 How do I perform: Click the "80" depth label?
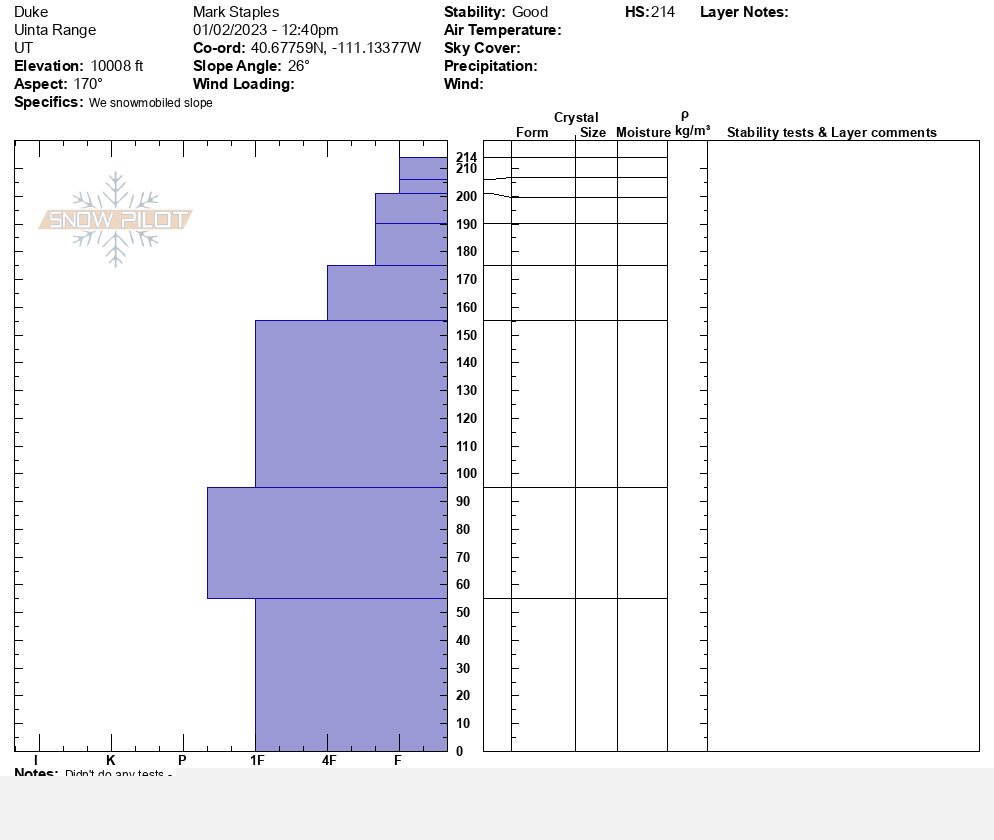[463, 529]
